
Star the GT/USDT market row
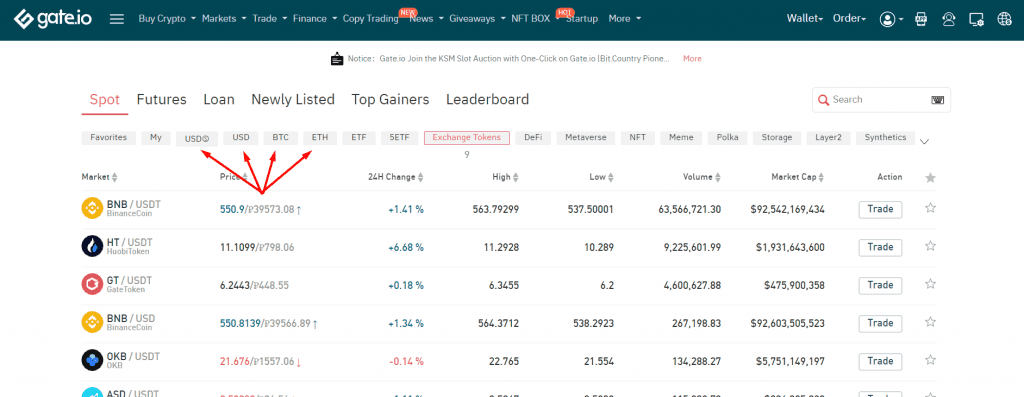click(931, 284)
